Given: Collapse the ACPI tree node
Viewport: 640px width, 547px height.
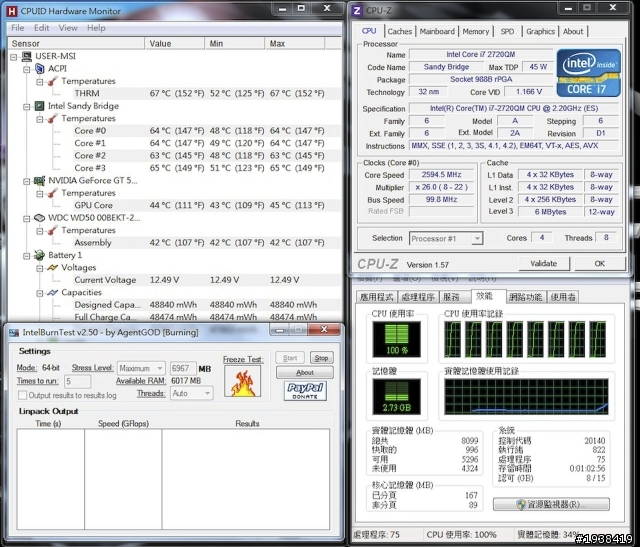Looking at the screenshot, I should [27, 69].
